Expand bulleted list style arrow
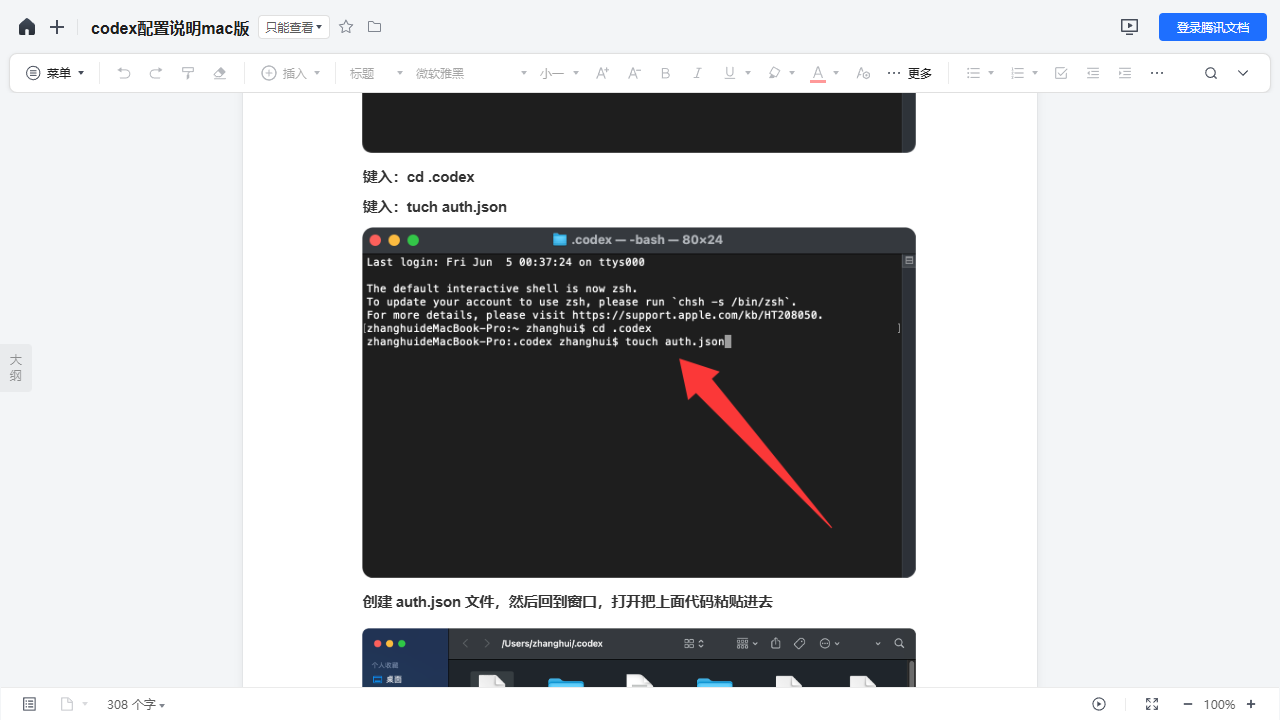Screen dimensions: 1280x720 (x=991, y=73)
